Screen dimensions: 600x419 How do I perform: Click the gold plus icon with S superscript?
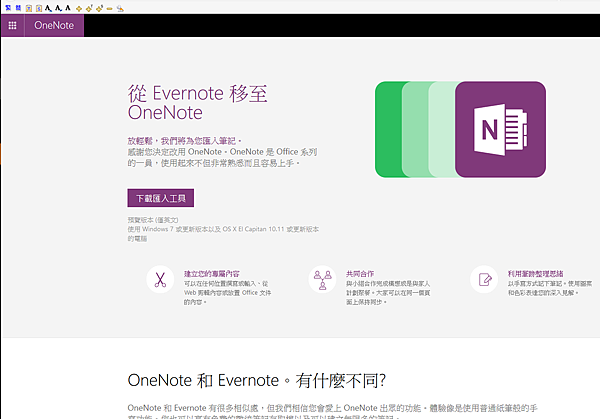(99, 8)
